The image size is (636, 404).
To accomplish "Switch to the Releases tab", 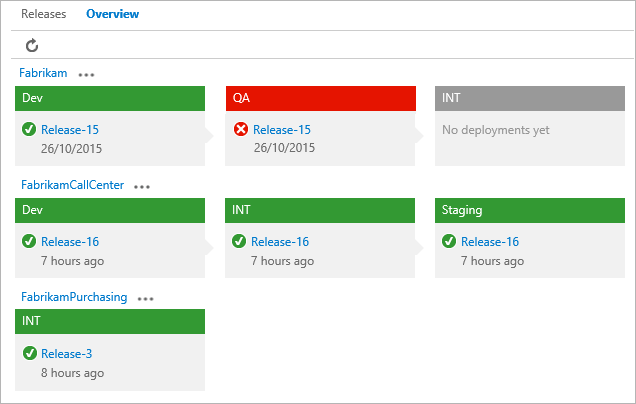I will [43, 14].
